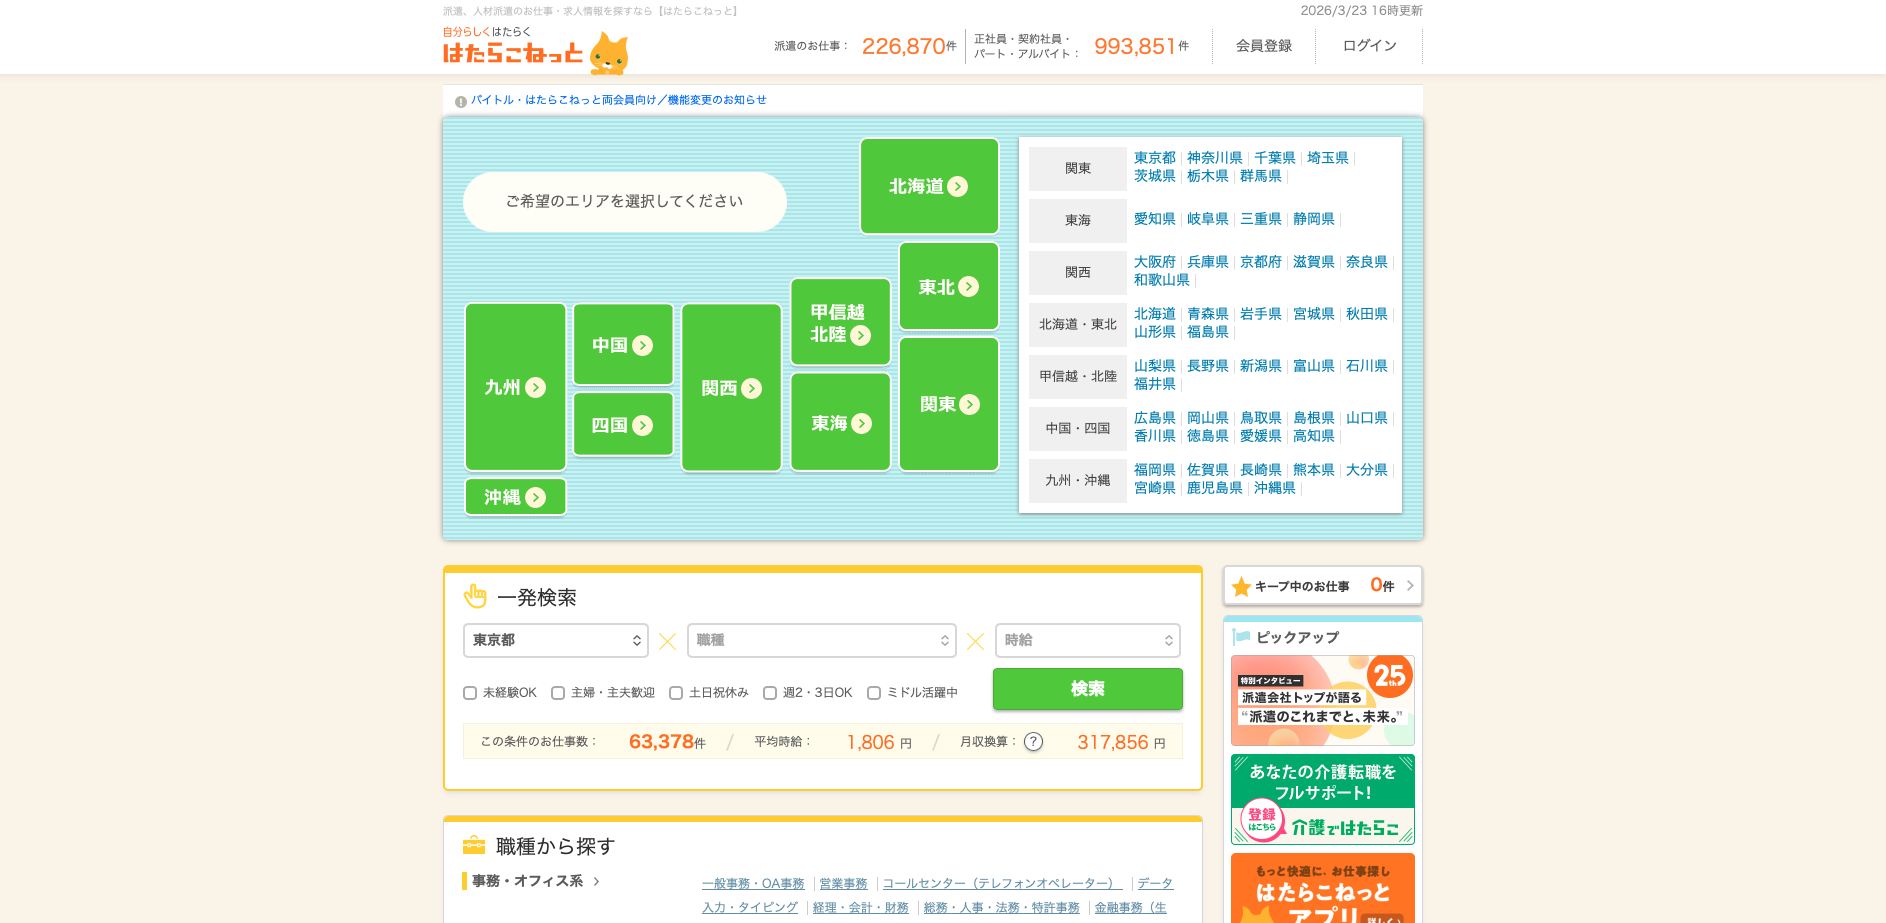Viewport: 1886px width, 923px height.
Task: Open the 介護ではたらこ banner
Action: coord(1322,799)
